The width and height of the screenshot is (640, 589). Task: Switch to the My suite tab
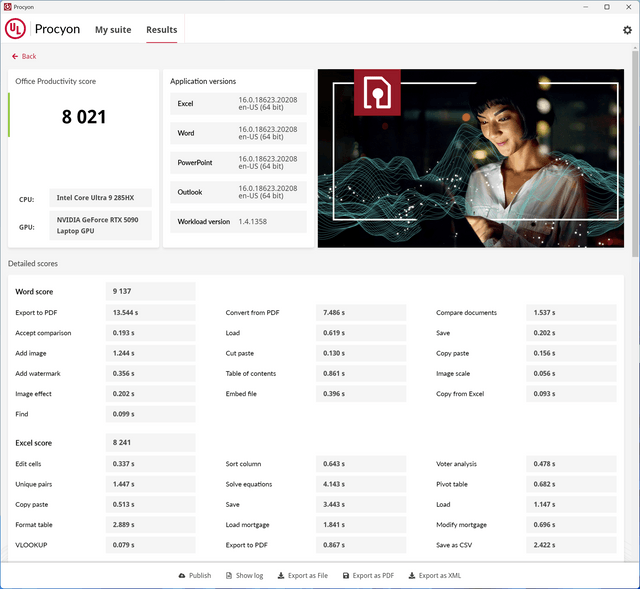coord(113,30)
